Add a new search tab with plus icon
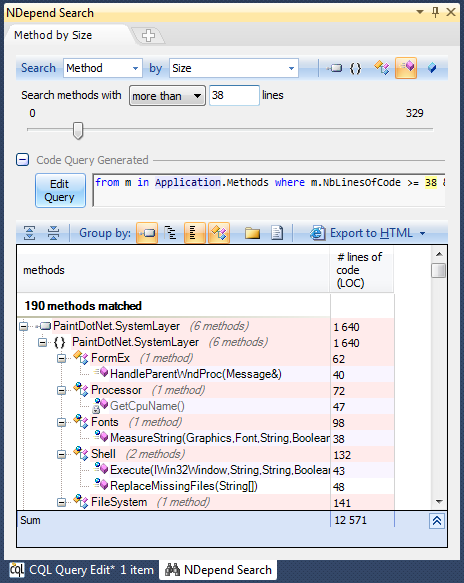This screenshot has width=464, height=583. coord(148,36)
